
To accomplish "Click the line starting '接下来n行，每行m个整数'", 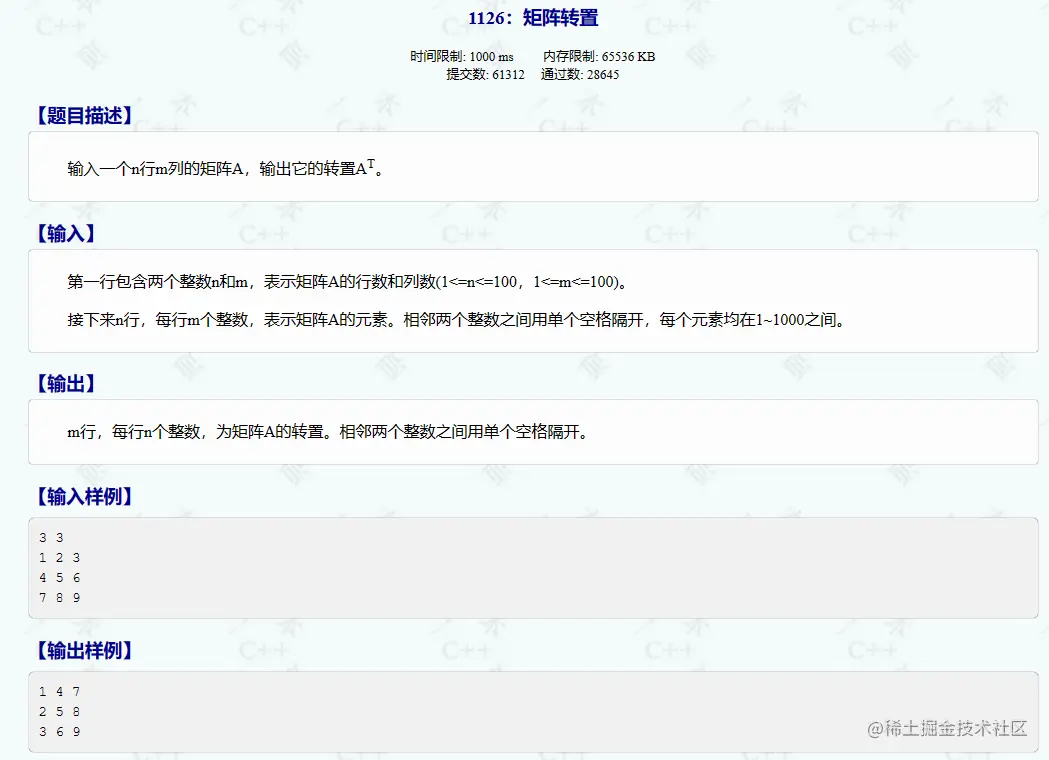I will point(456,320).
